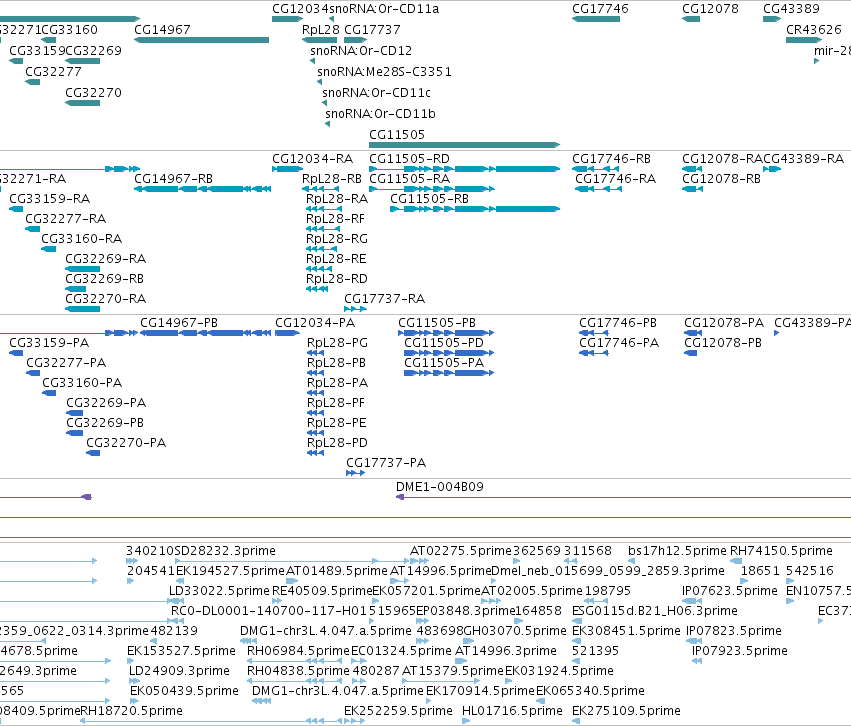
Task: Click the CG32270 gene label
Action: pyautogui.click(x=93, y=93)
